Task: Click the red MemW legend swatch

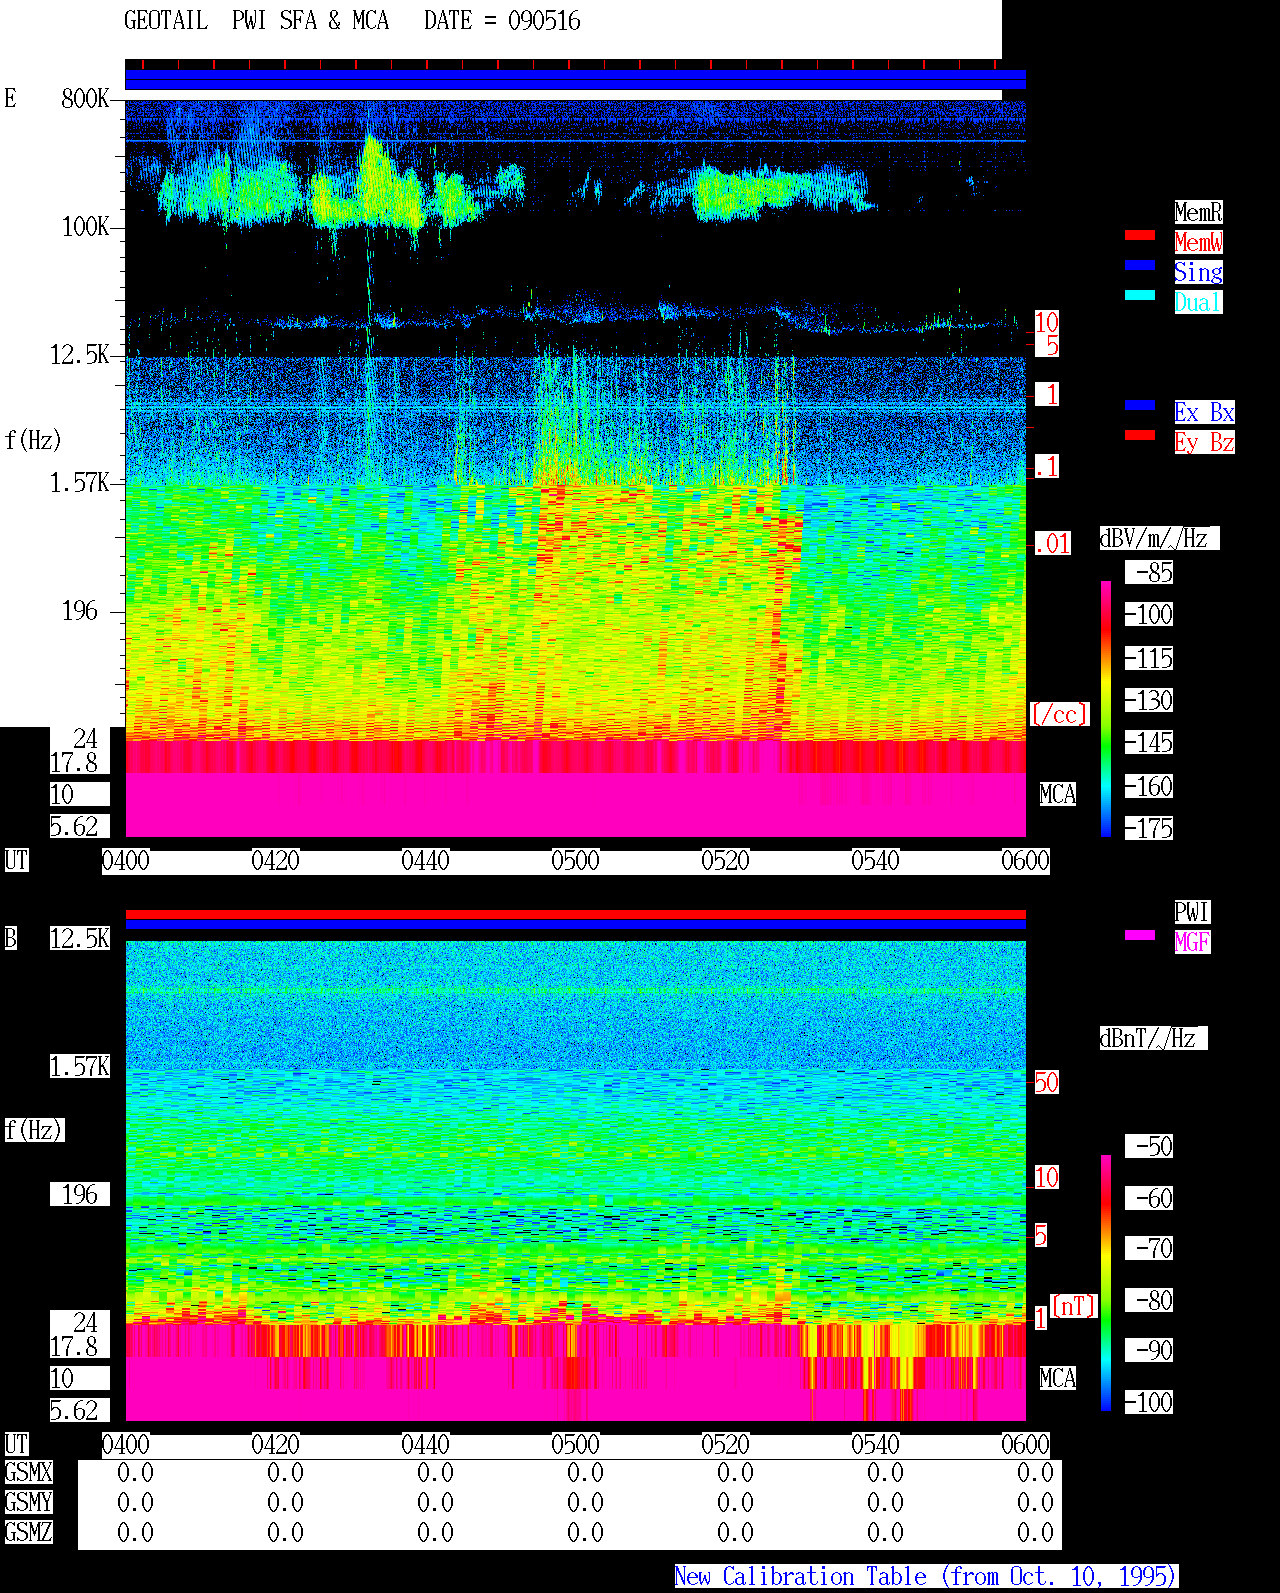Action: [1140, 235]
